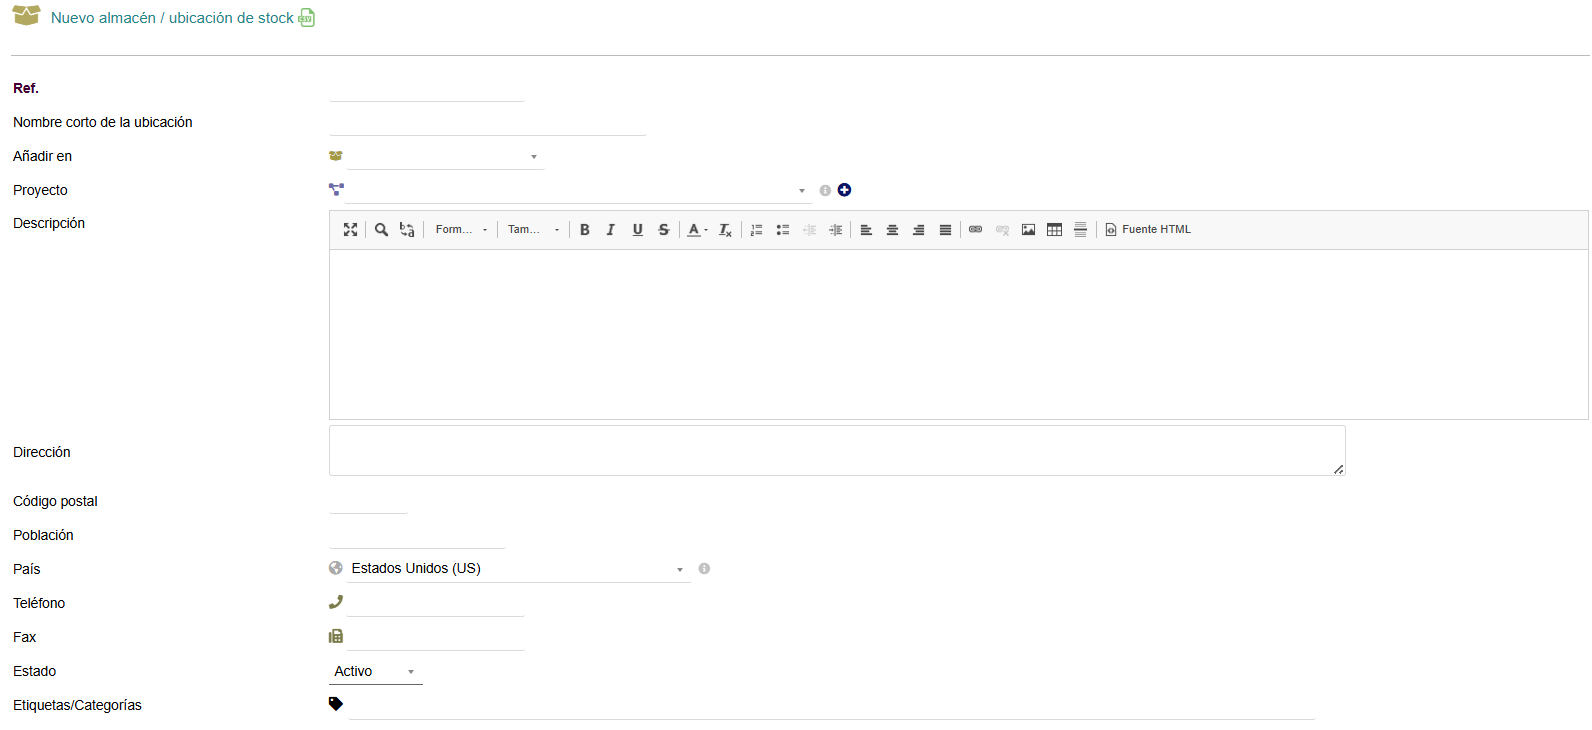Toggle strikethrough formatting
This screenshot has width=1592, height=730.
click(x=663, y=230)
